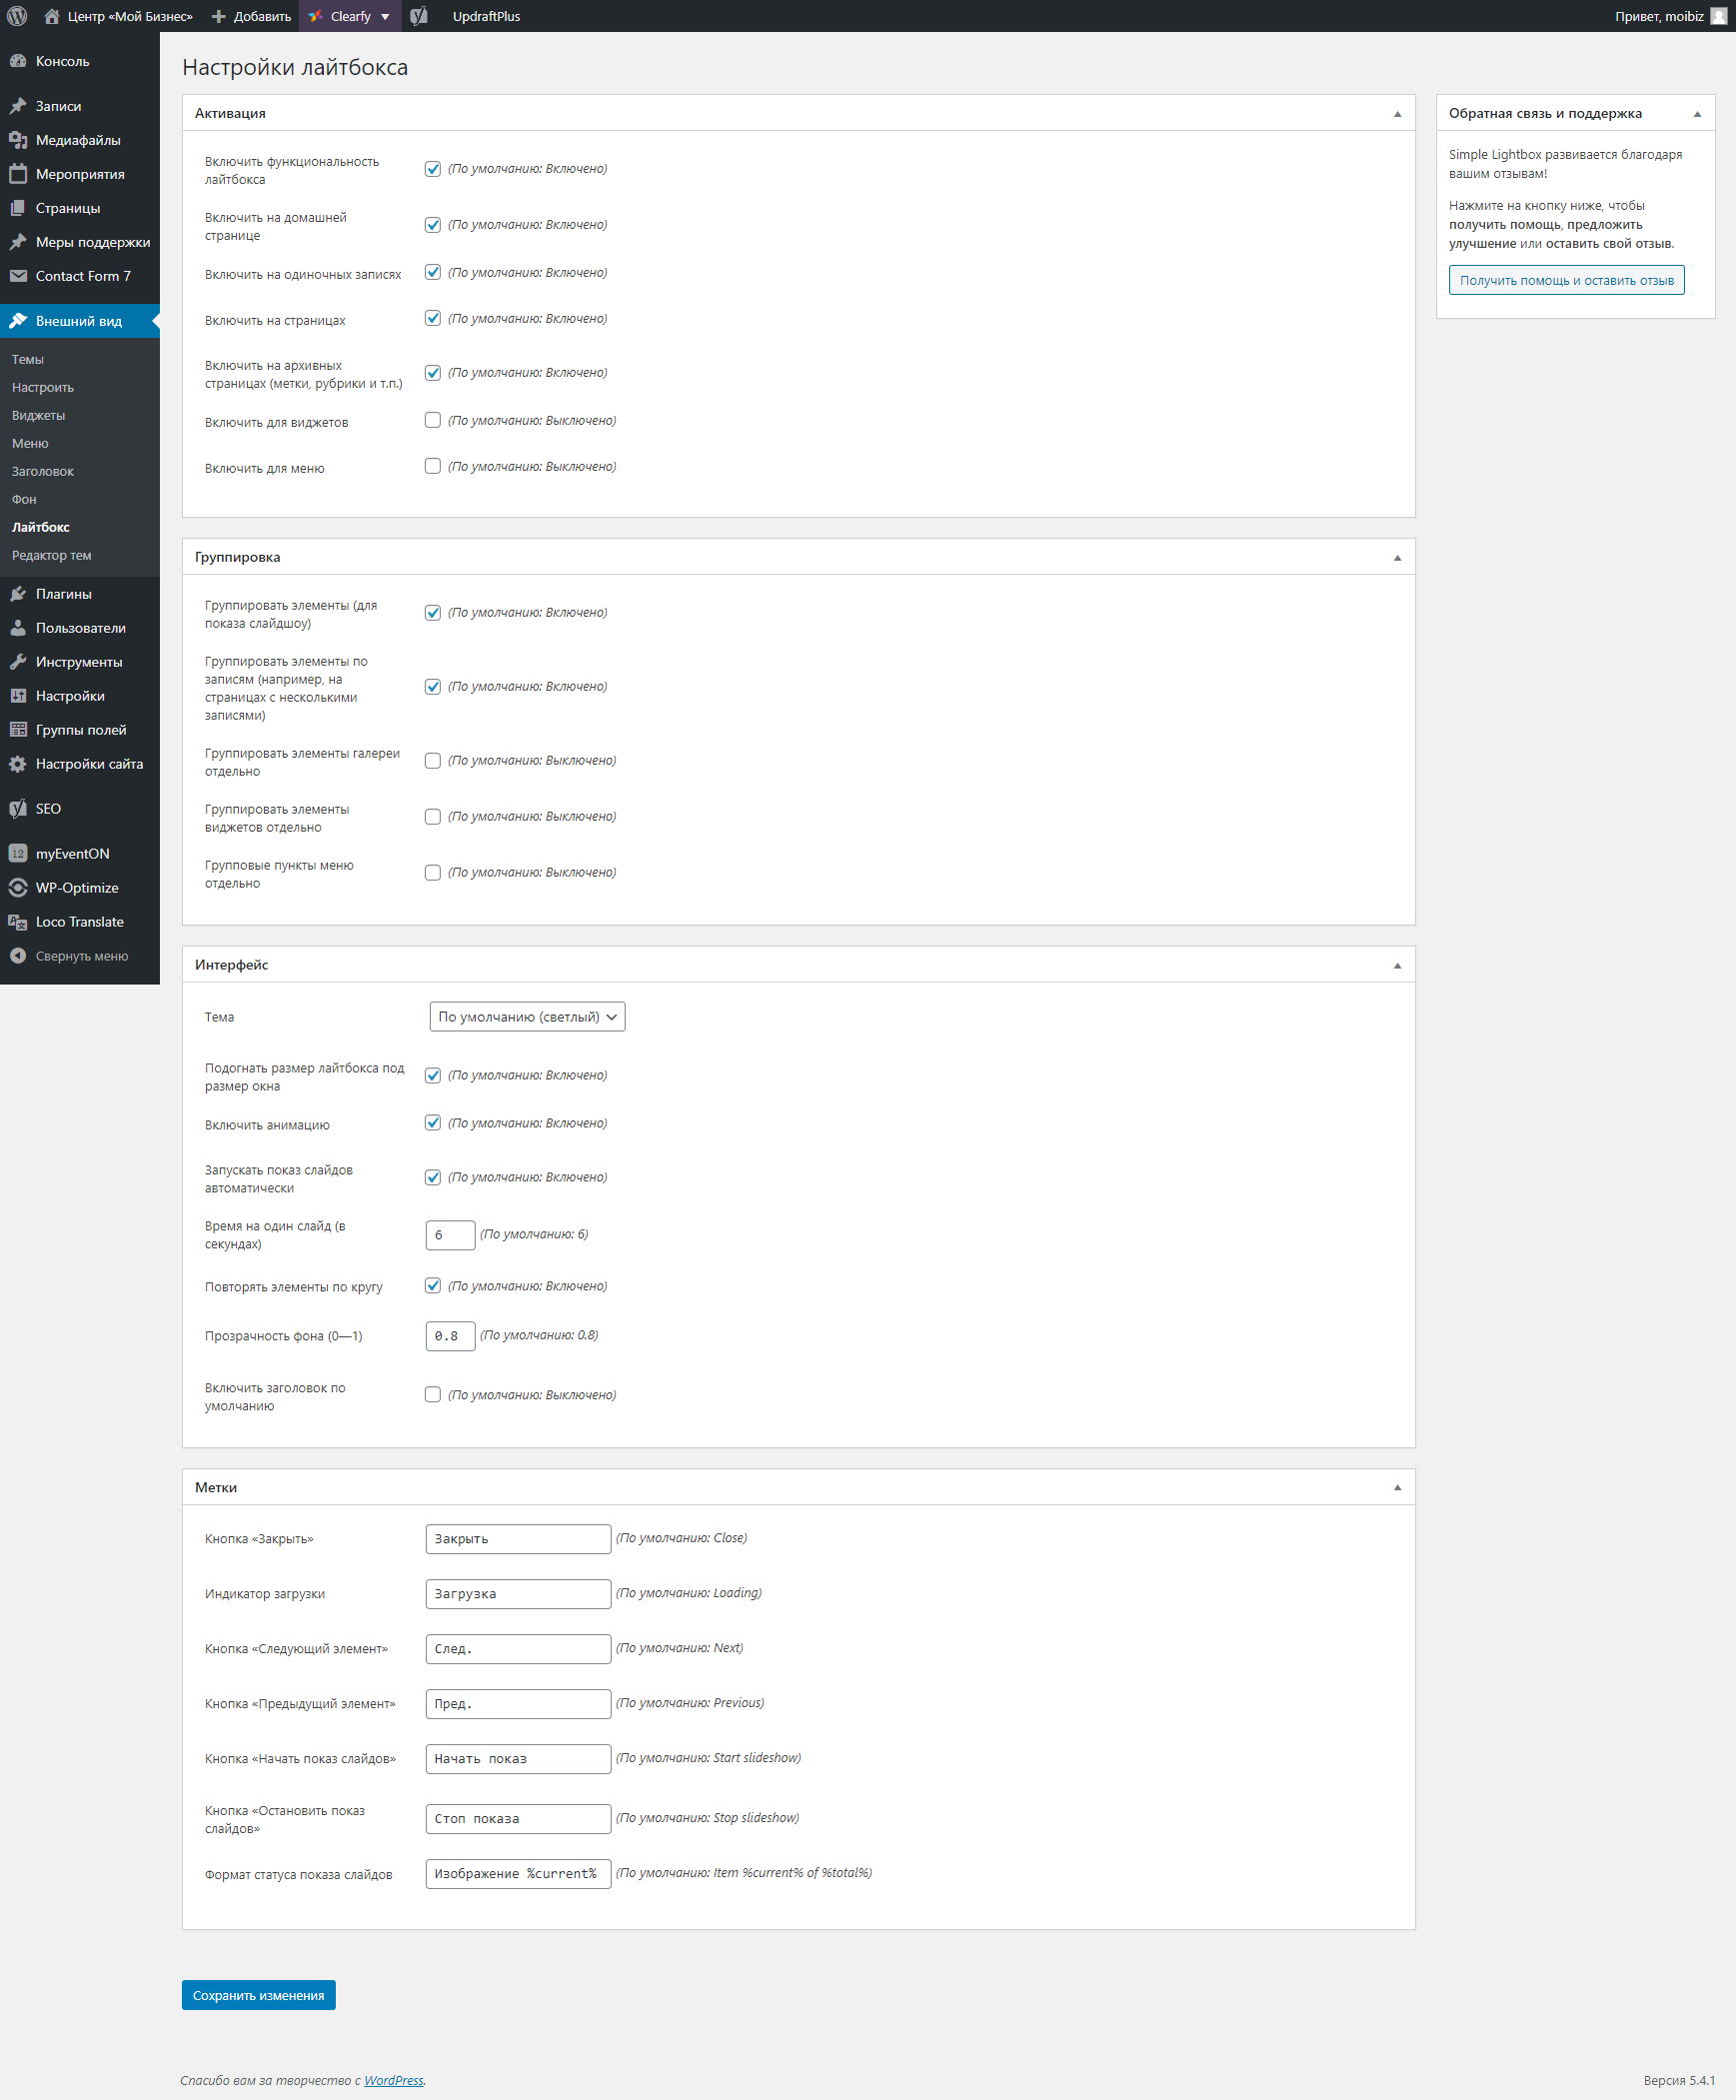Image resolution: width=1736 pixels, height=2100 pixels.
Task: Collapse the Активация panel
Action: (x=1396, y=113)
